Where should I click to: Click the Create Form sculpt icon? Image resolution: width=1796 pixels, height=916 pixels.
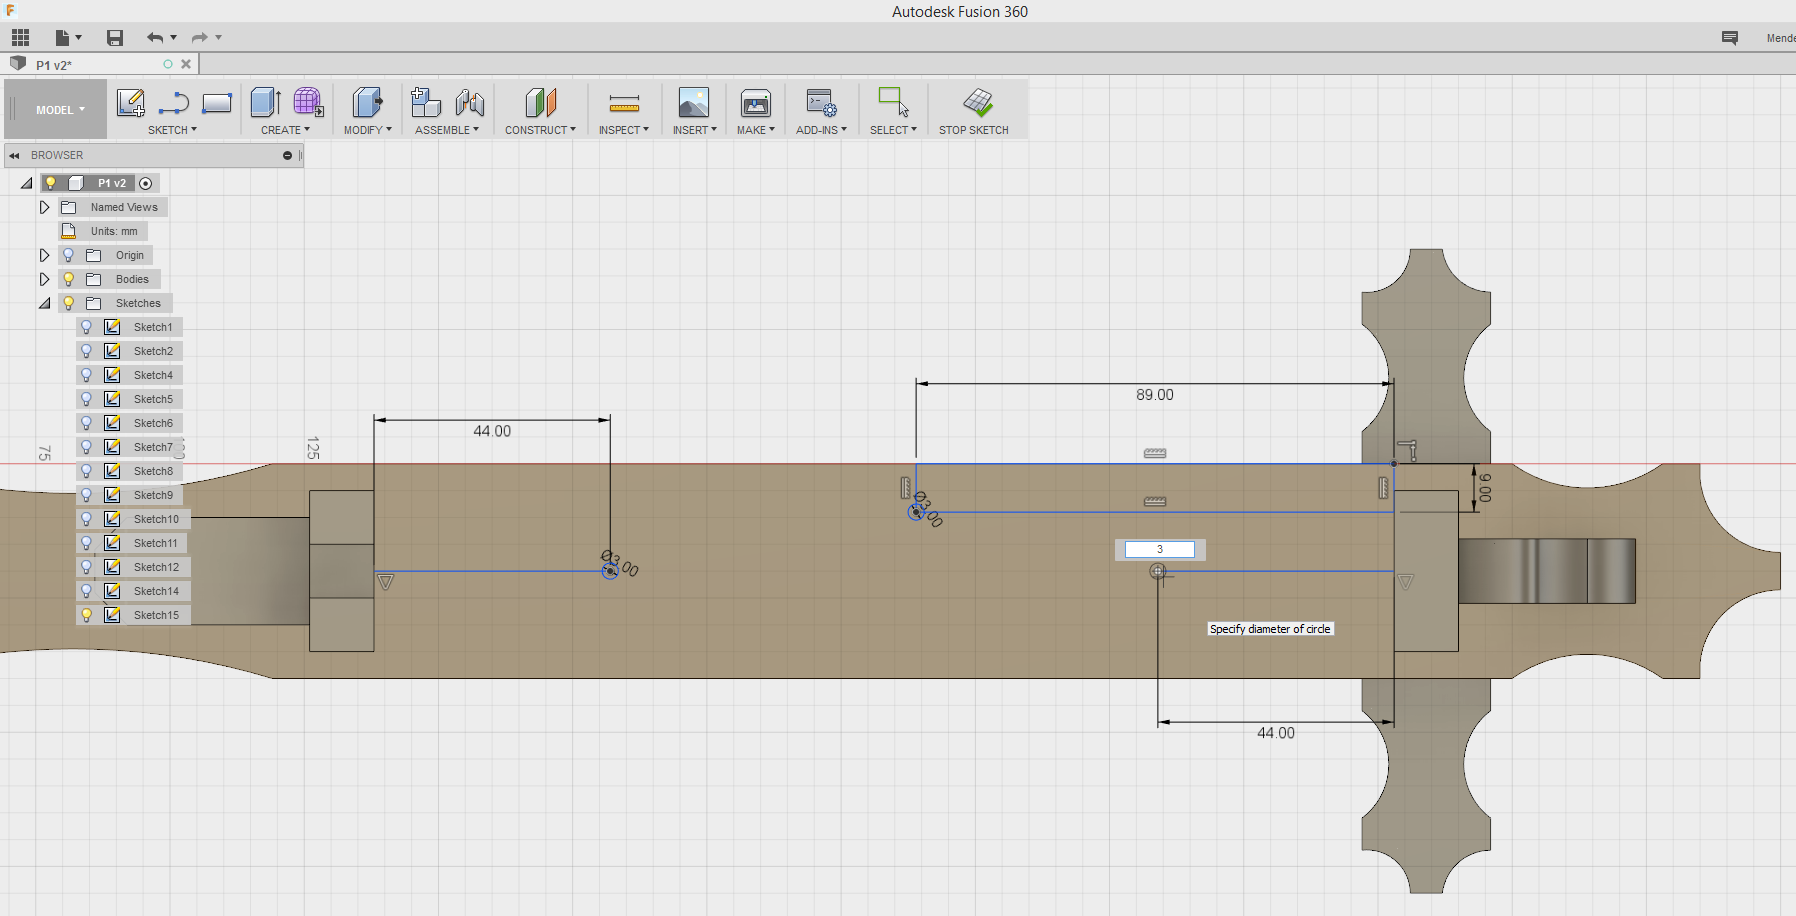pos(308,102)
